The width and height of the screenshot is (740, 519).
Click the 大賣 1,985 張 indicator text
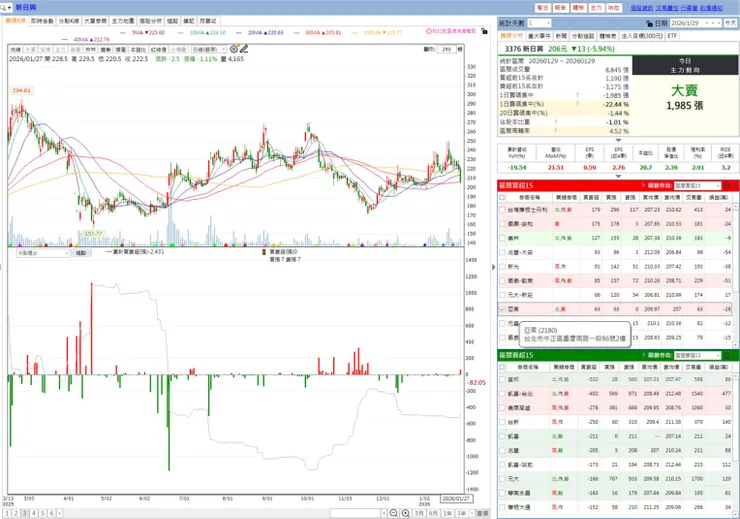click(x=685, y=98)
